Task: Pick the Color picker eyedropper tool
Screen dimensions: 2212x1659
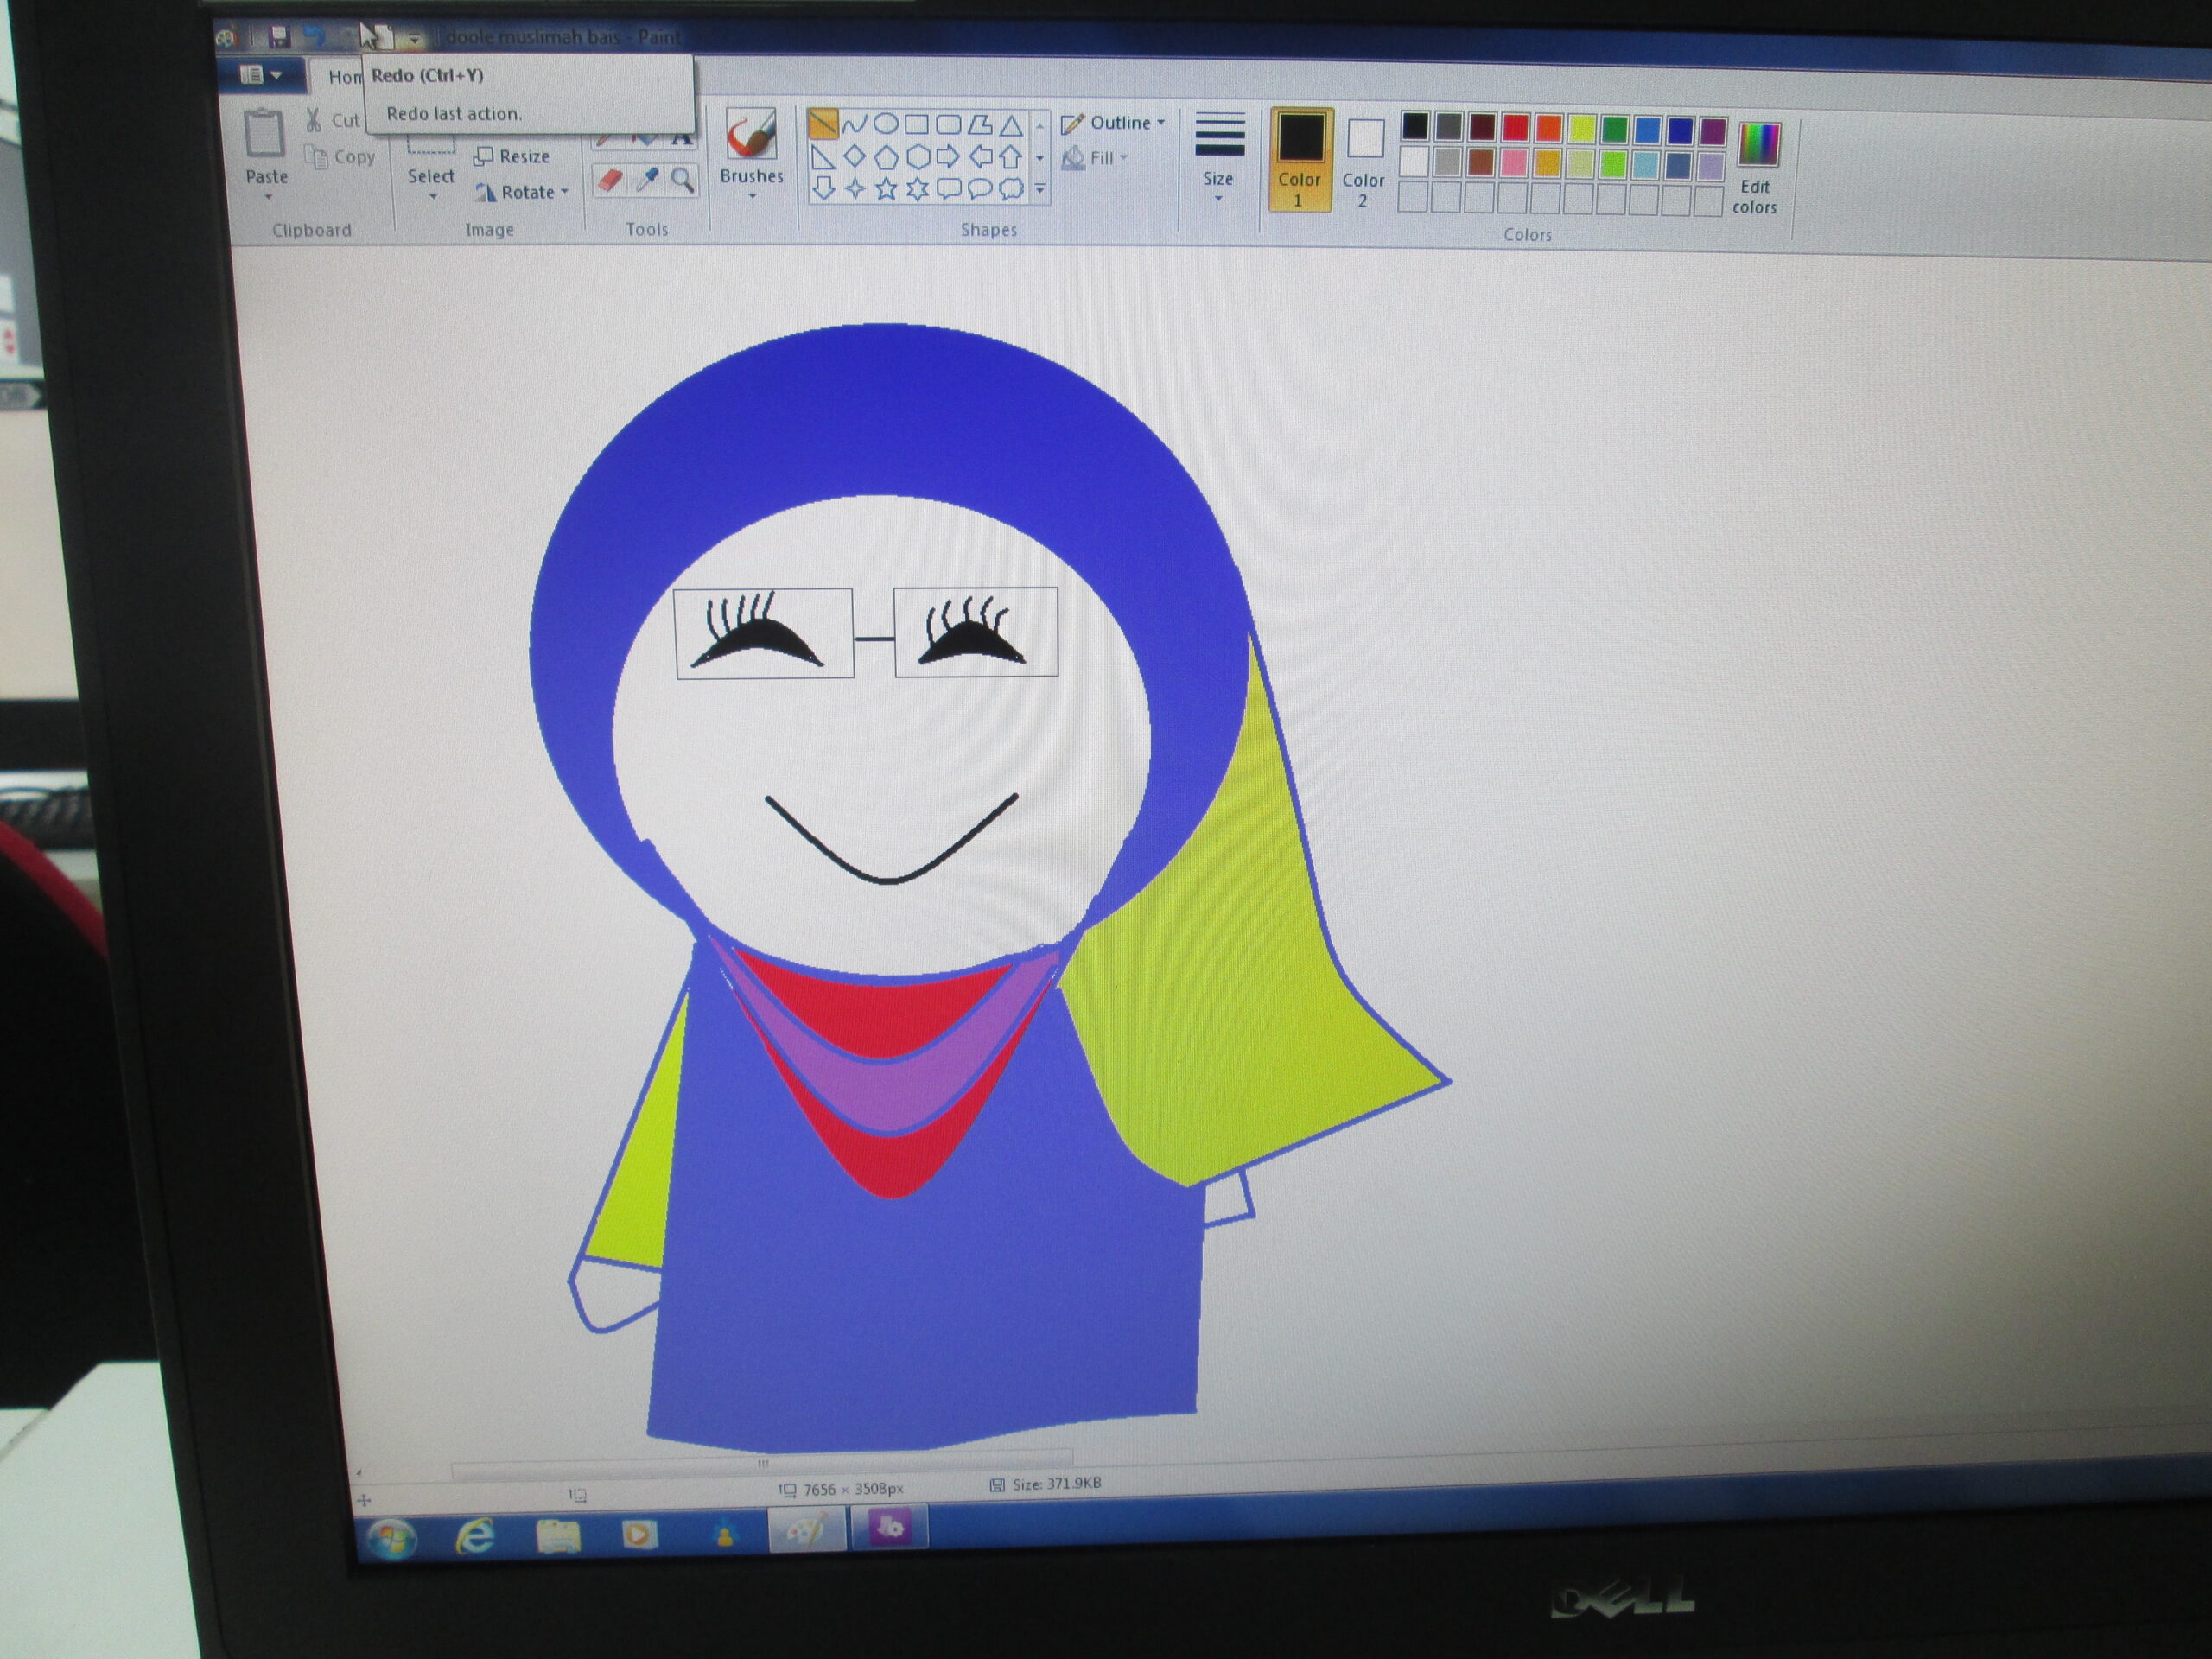Action: pyautogui.click(x=648, y=181)
